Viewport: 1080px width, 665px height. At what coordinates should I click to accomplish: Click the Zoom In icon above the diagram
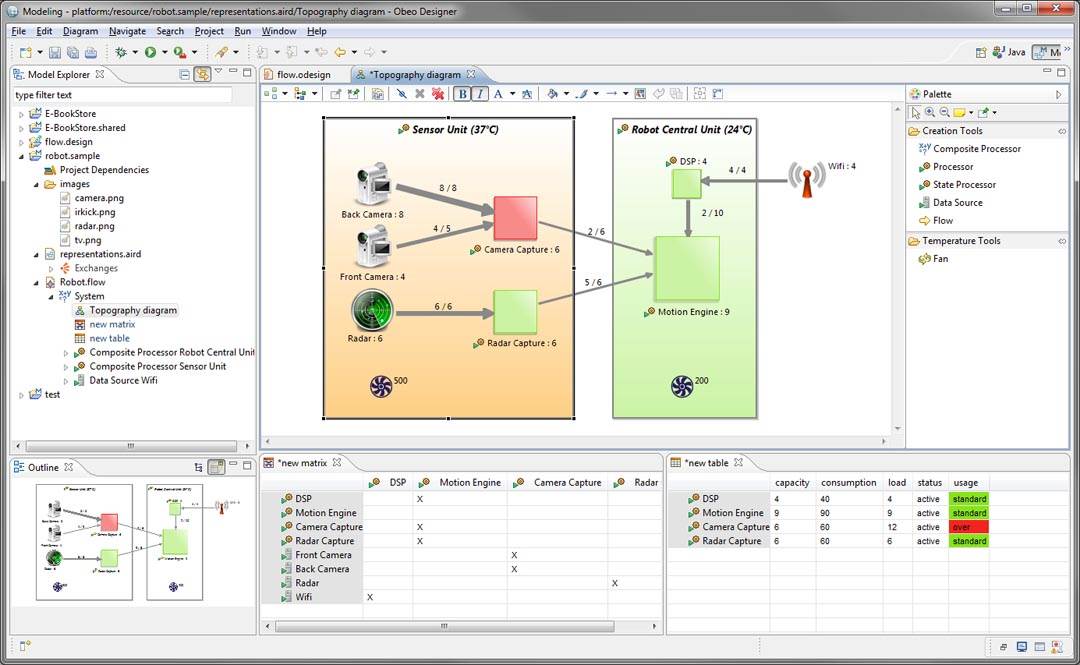[x=929, y=112]
